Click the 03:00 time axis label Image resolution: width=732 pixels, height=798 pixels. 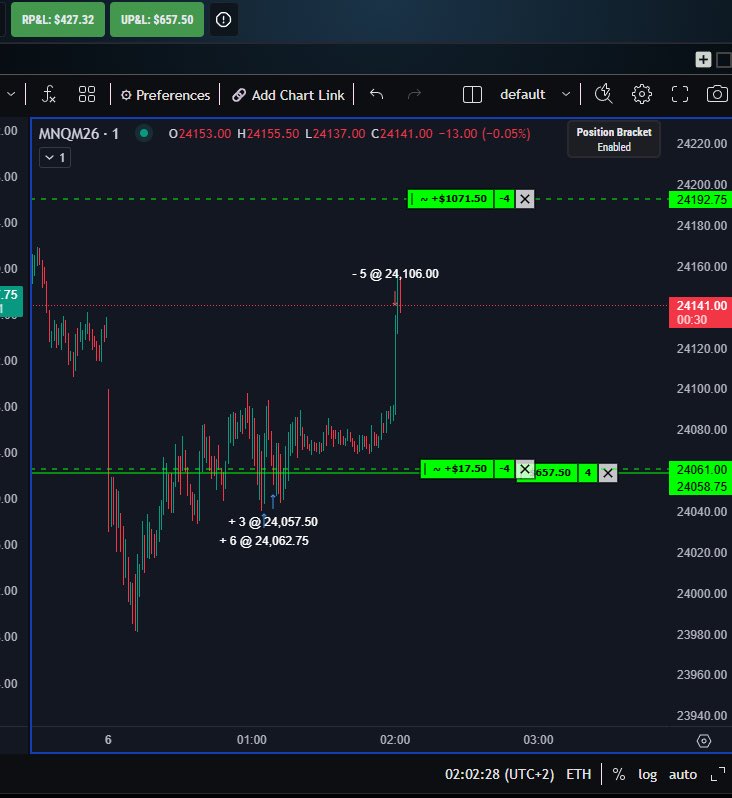pyautogui.click(x=538, y=739)
